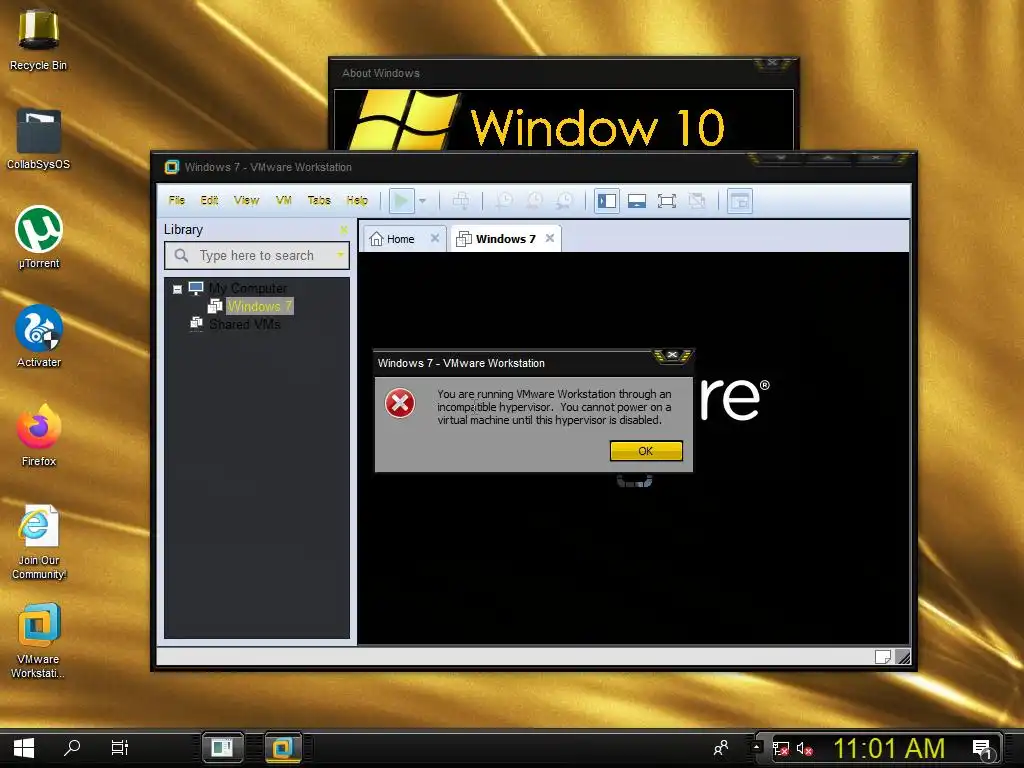Expand the hidden system tray icons arrow
The width and height of the screenshot is (1024, 768).
point(756,746)
